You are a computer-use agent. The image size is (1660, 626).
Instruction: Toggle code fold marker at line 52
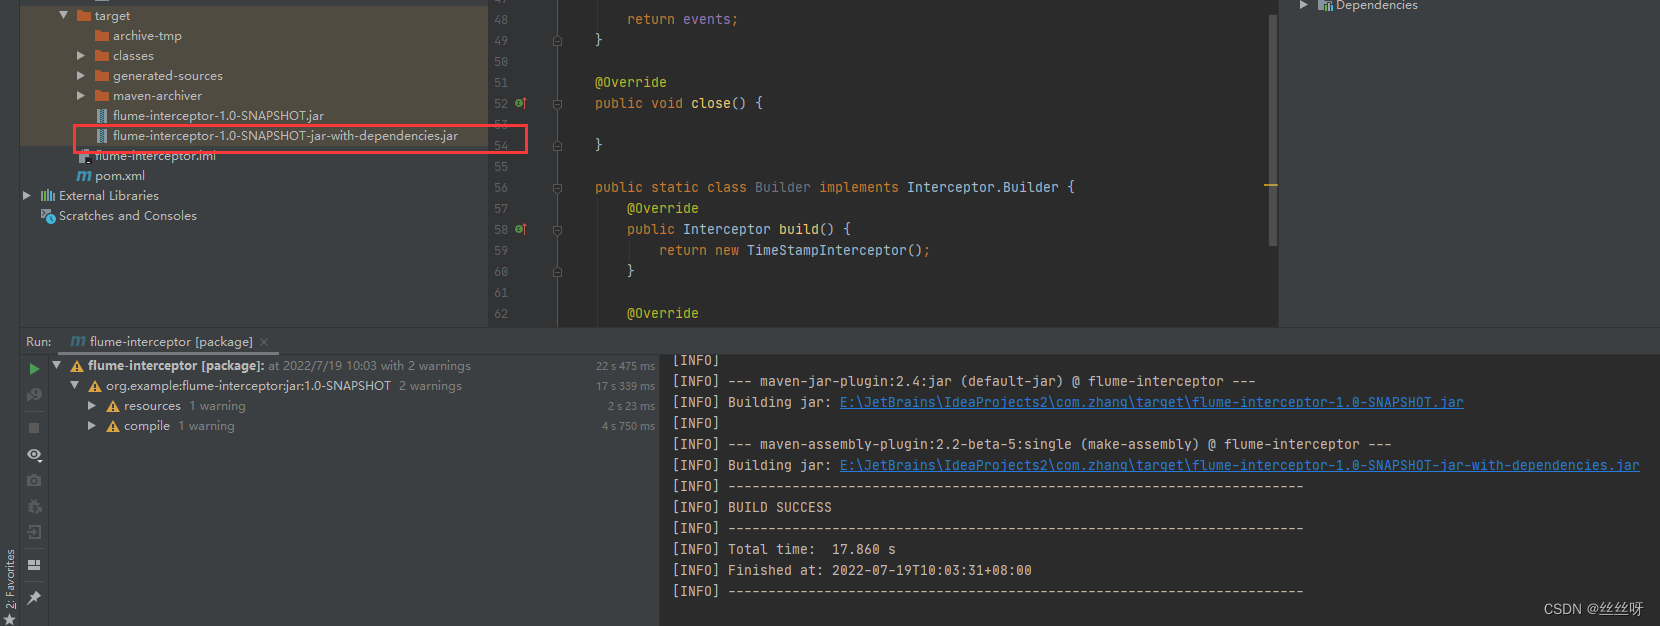click(557, 104)
